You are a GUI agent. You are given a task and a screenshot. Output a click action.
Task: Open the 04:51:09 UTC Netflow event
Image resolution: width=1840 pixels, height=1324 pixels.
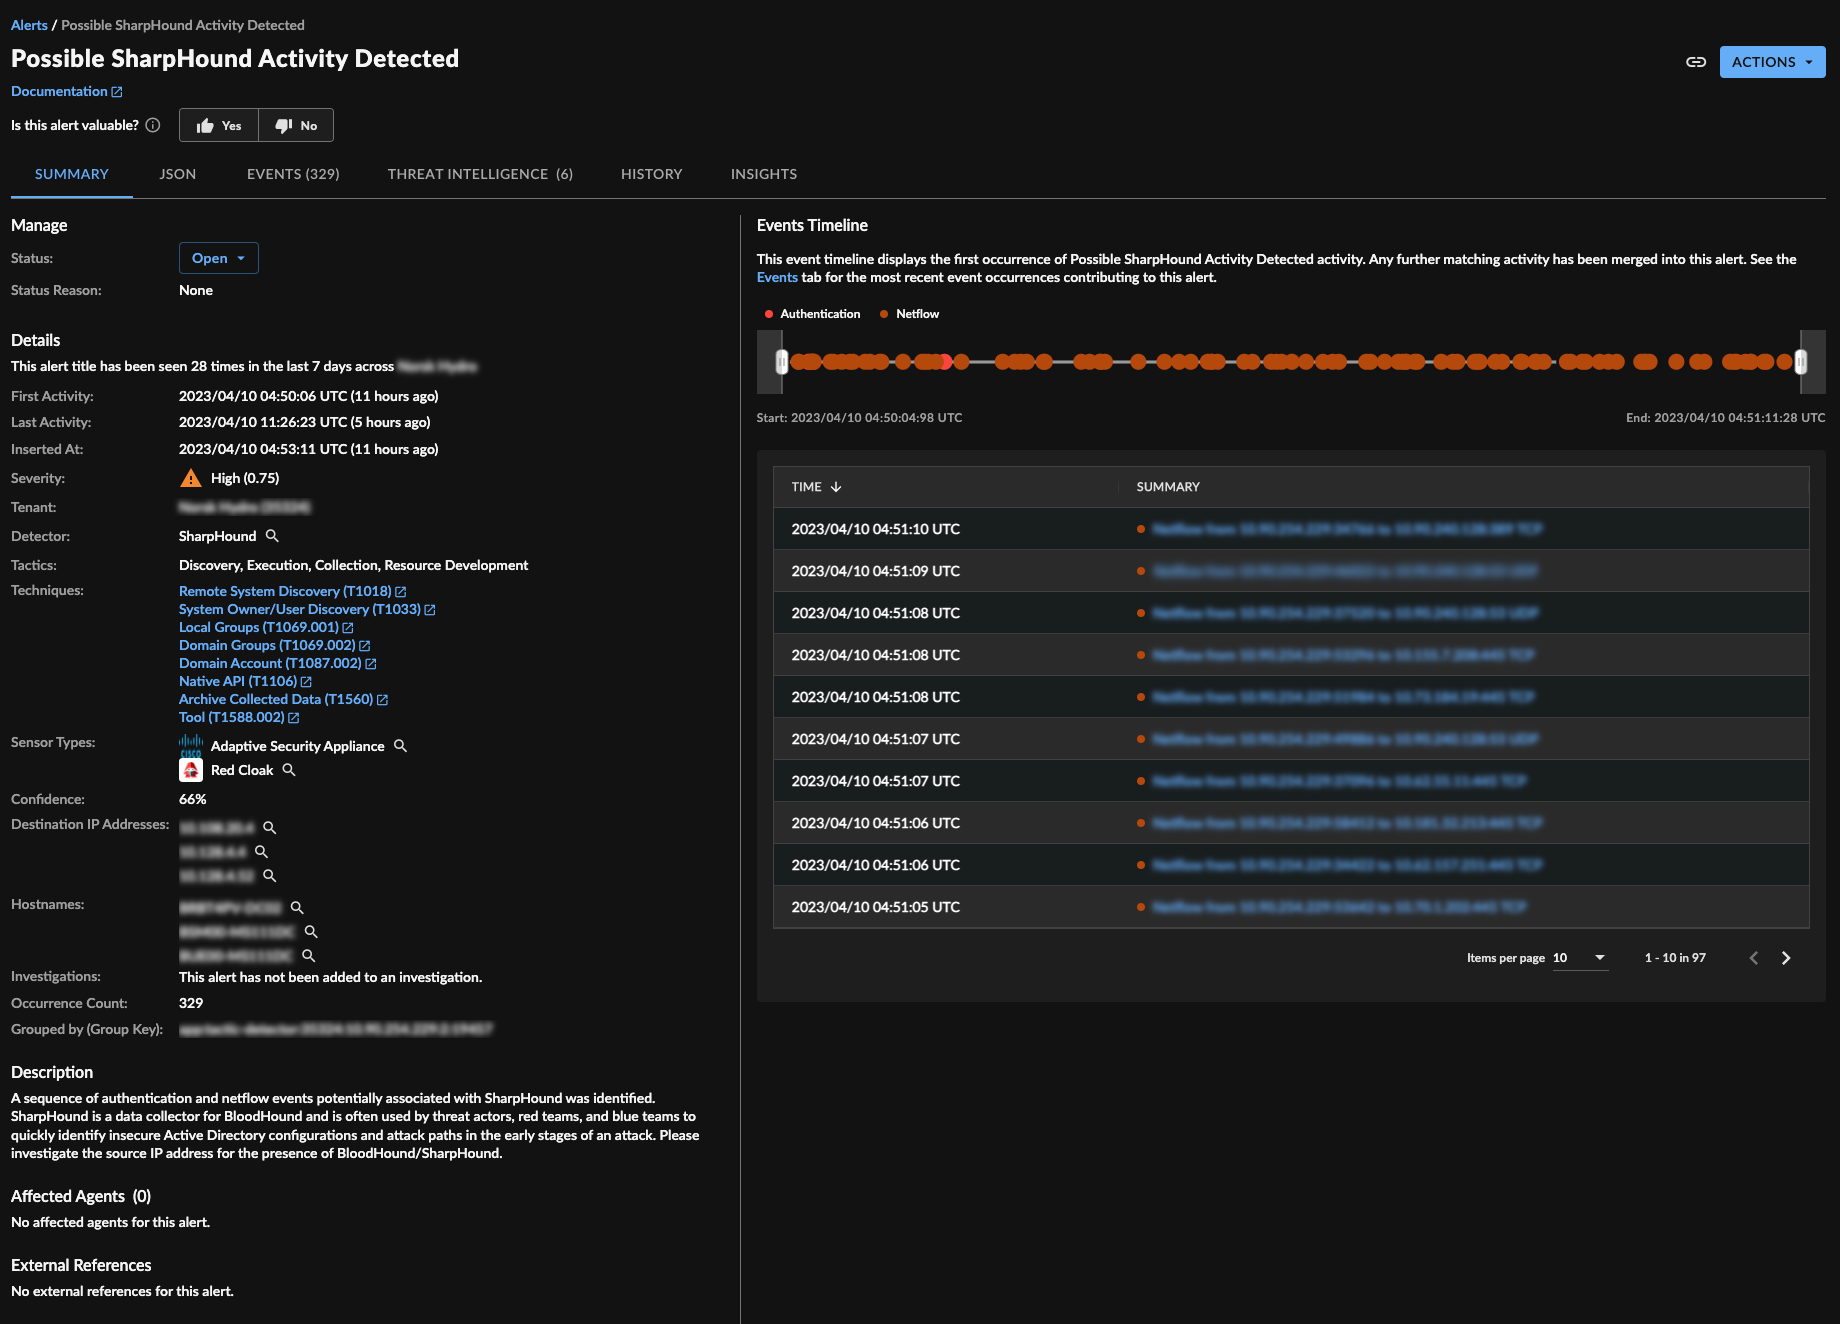(x=1345, y=571)
